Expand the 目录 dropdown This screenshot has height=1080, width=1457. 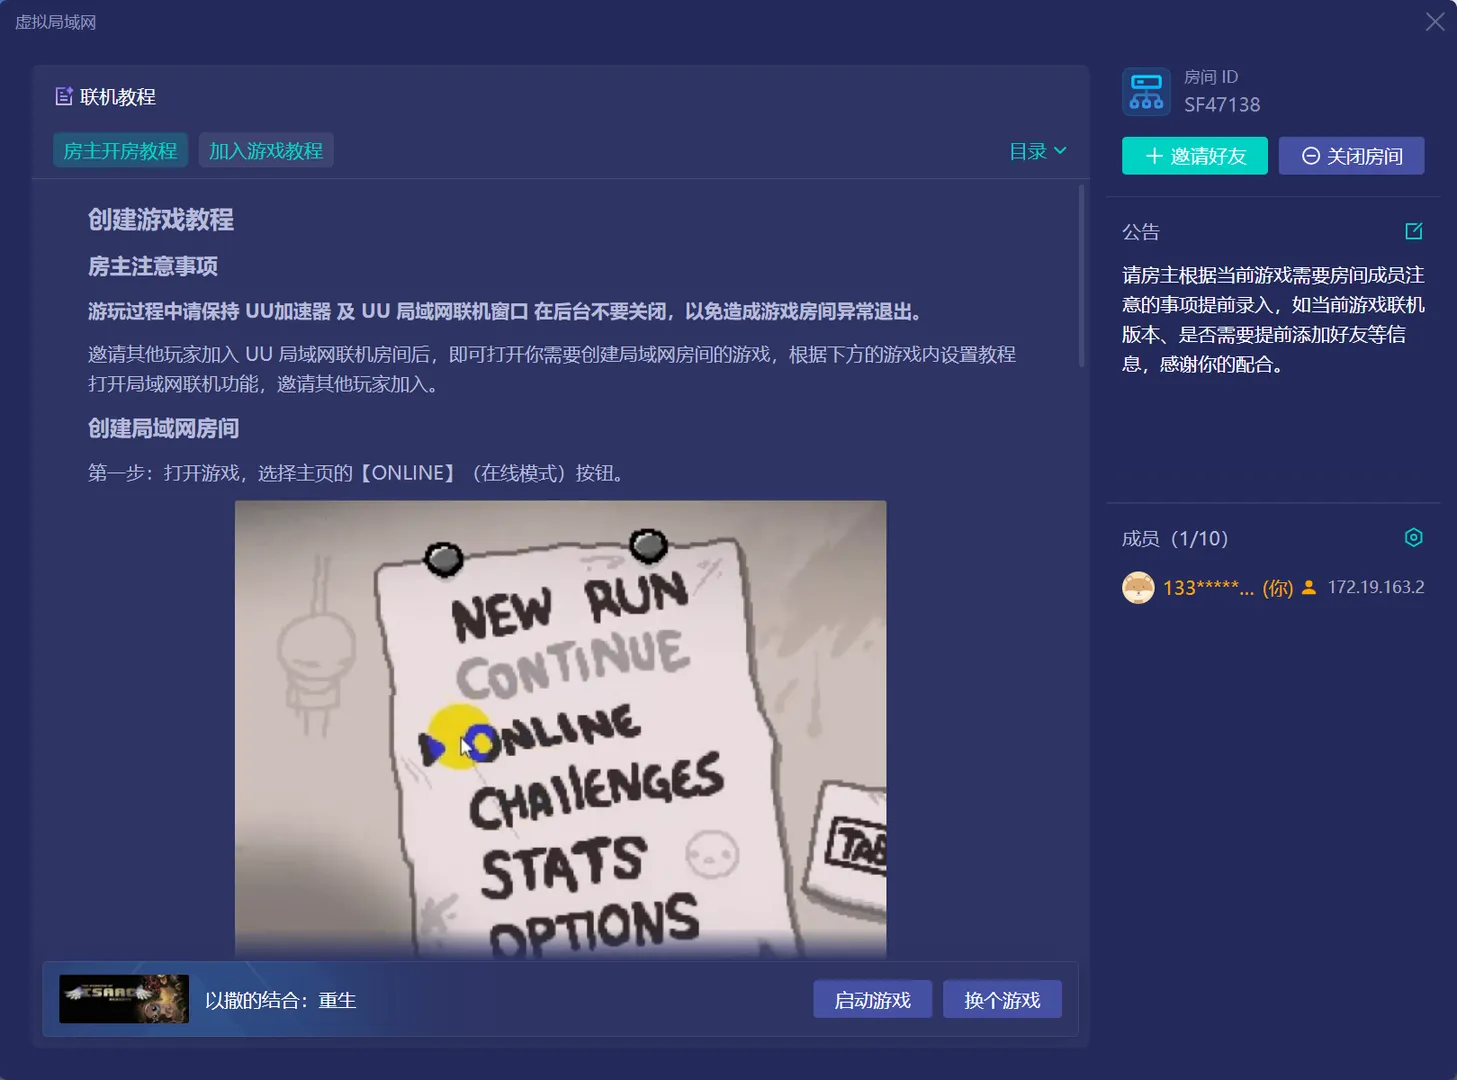[1038, 151]
